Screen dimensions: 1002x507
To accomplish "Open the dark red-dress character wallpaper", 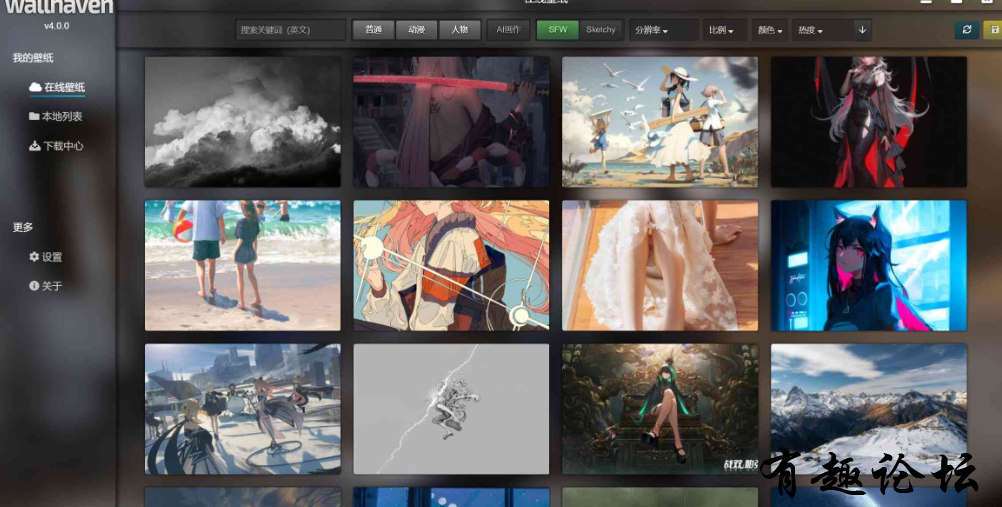I will click(868, 122).
